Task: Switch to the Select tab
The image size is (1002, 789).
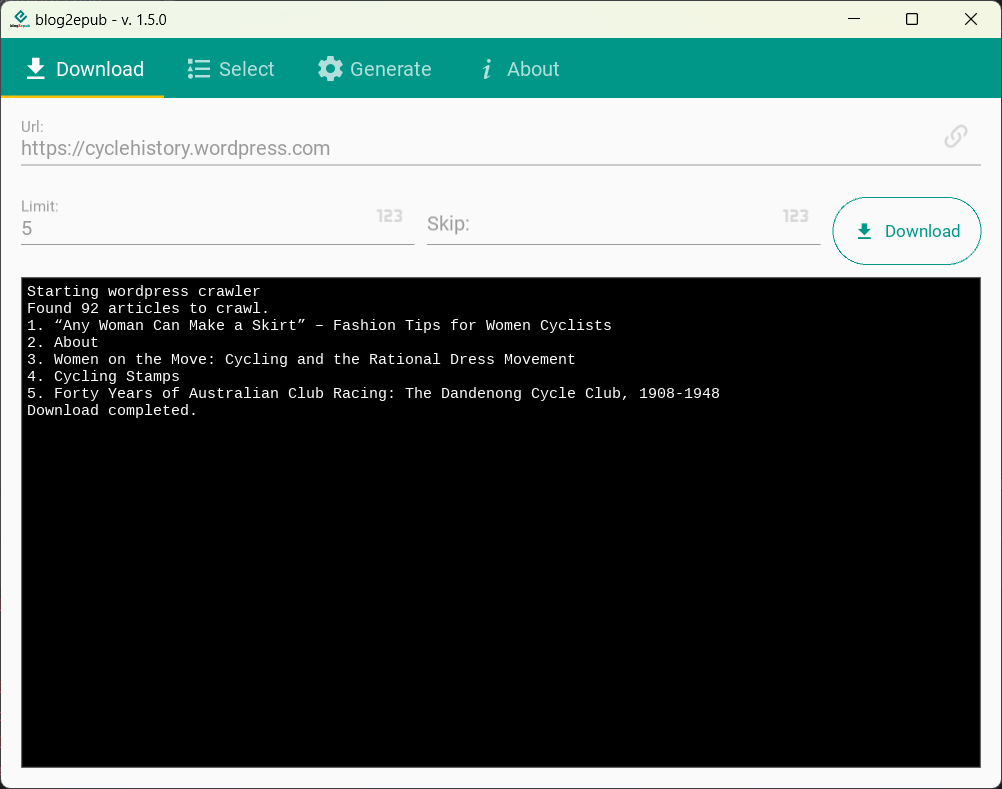Action: point(231,69)
